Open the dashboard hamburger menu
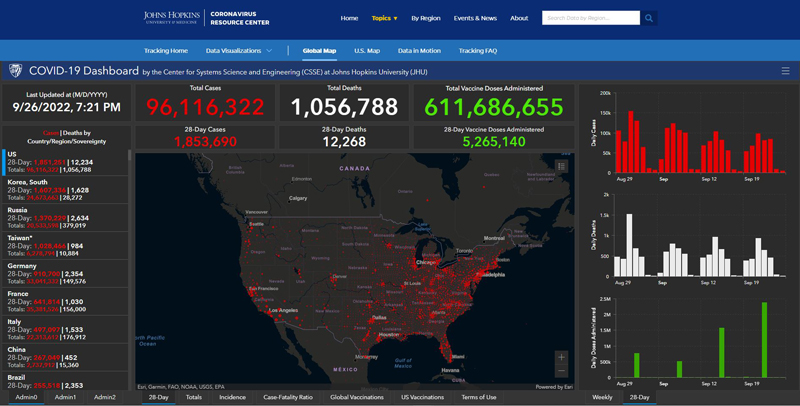The height and width of the screenshot is (406, 800). pos(785,71)
